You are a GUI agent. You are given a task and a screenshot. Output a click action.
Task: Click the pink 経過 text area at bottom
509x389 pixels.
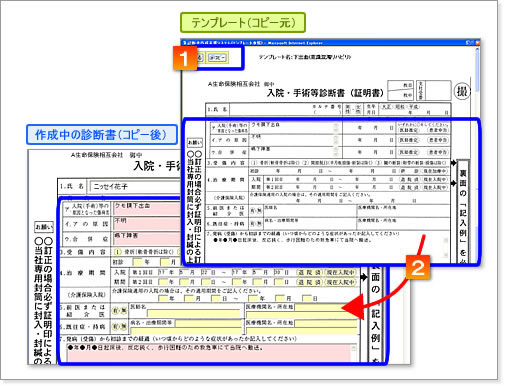(210, 353)
